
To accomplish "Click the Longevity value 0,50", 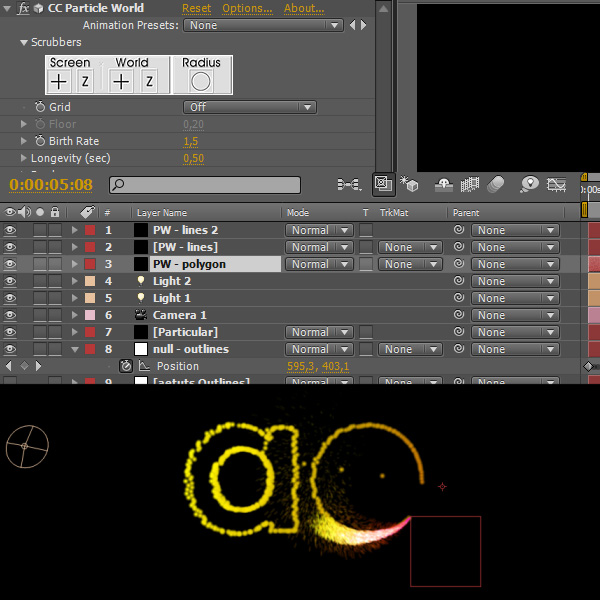I will (x=193, y=158).
